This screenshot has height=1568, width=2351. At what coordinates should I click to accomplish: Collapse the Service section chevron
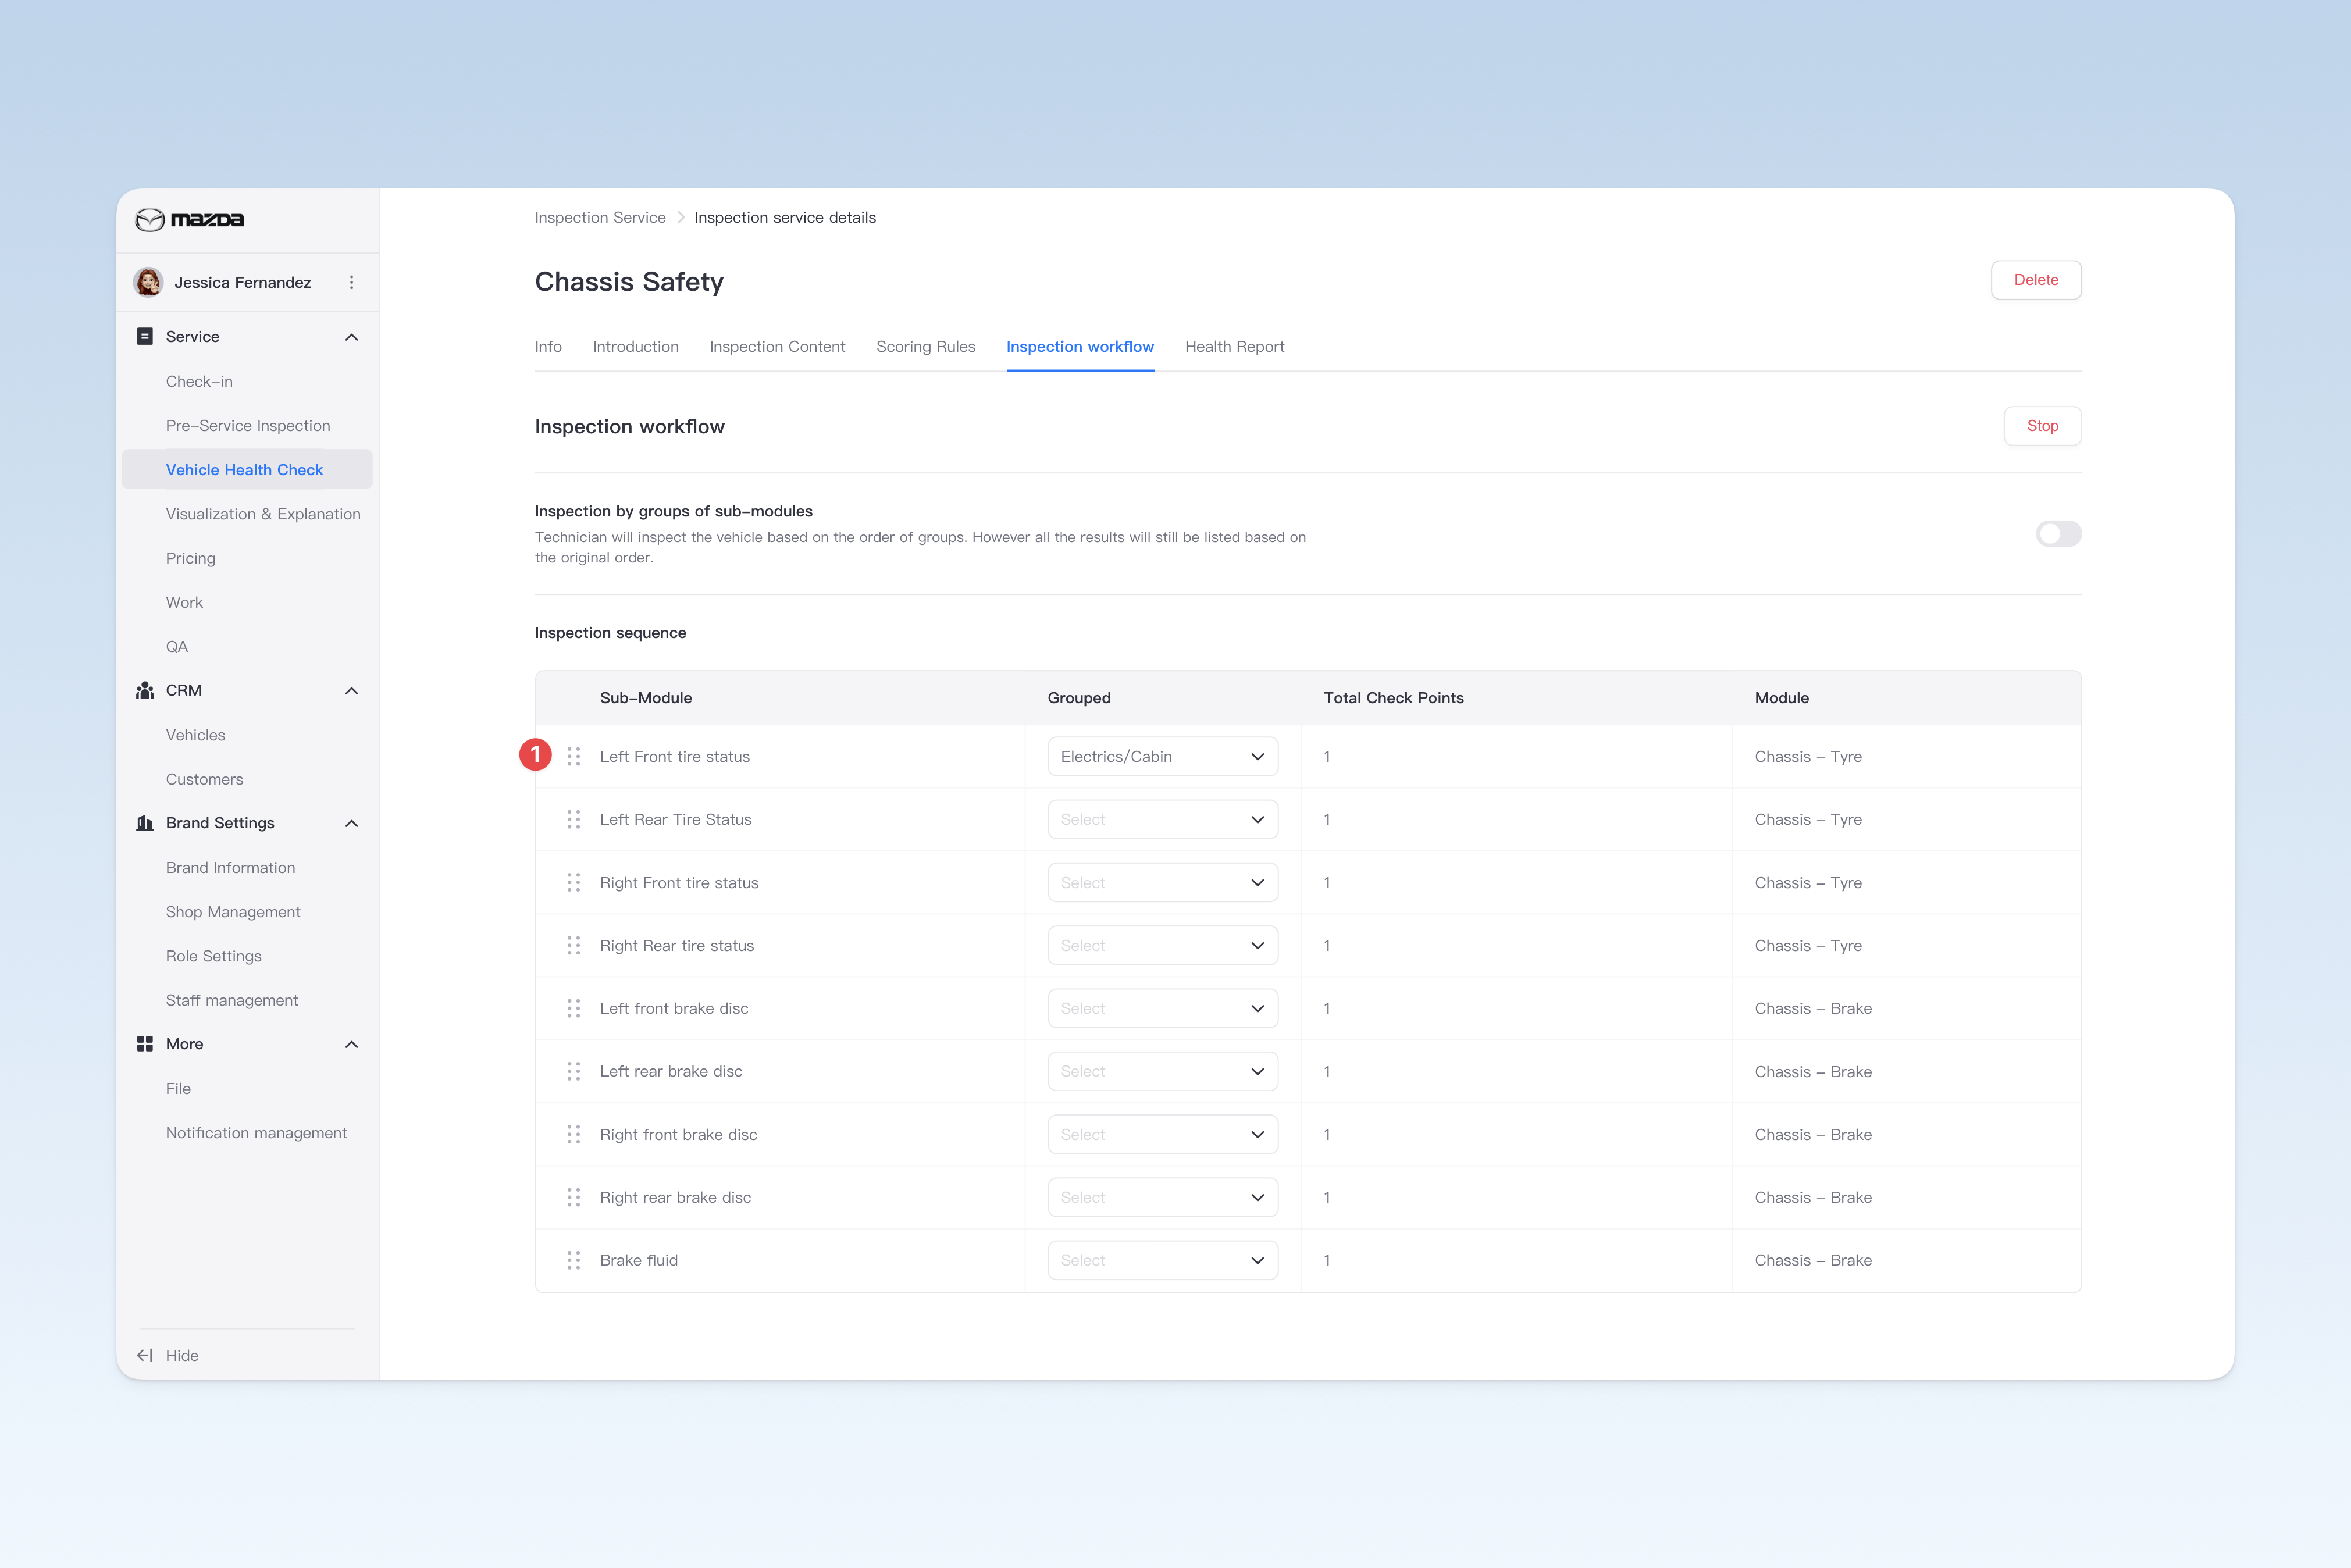[351, 337]
